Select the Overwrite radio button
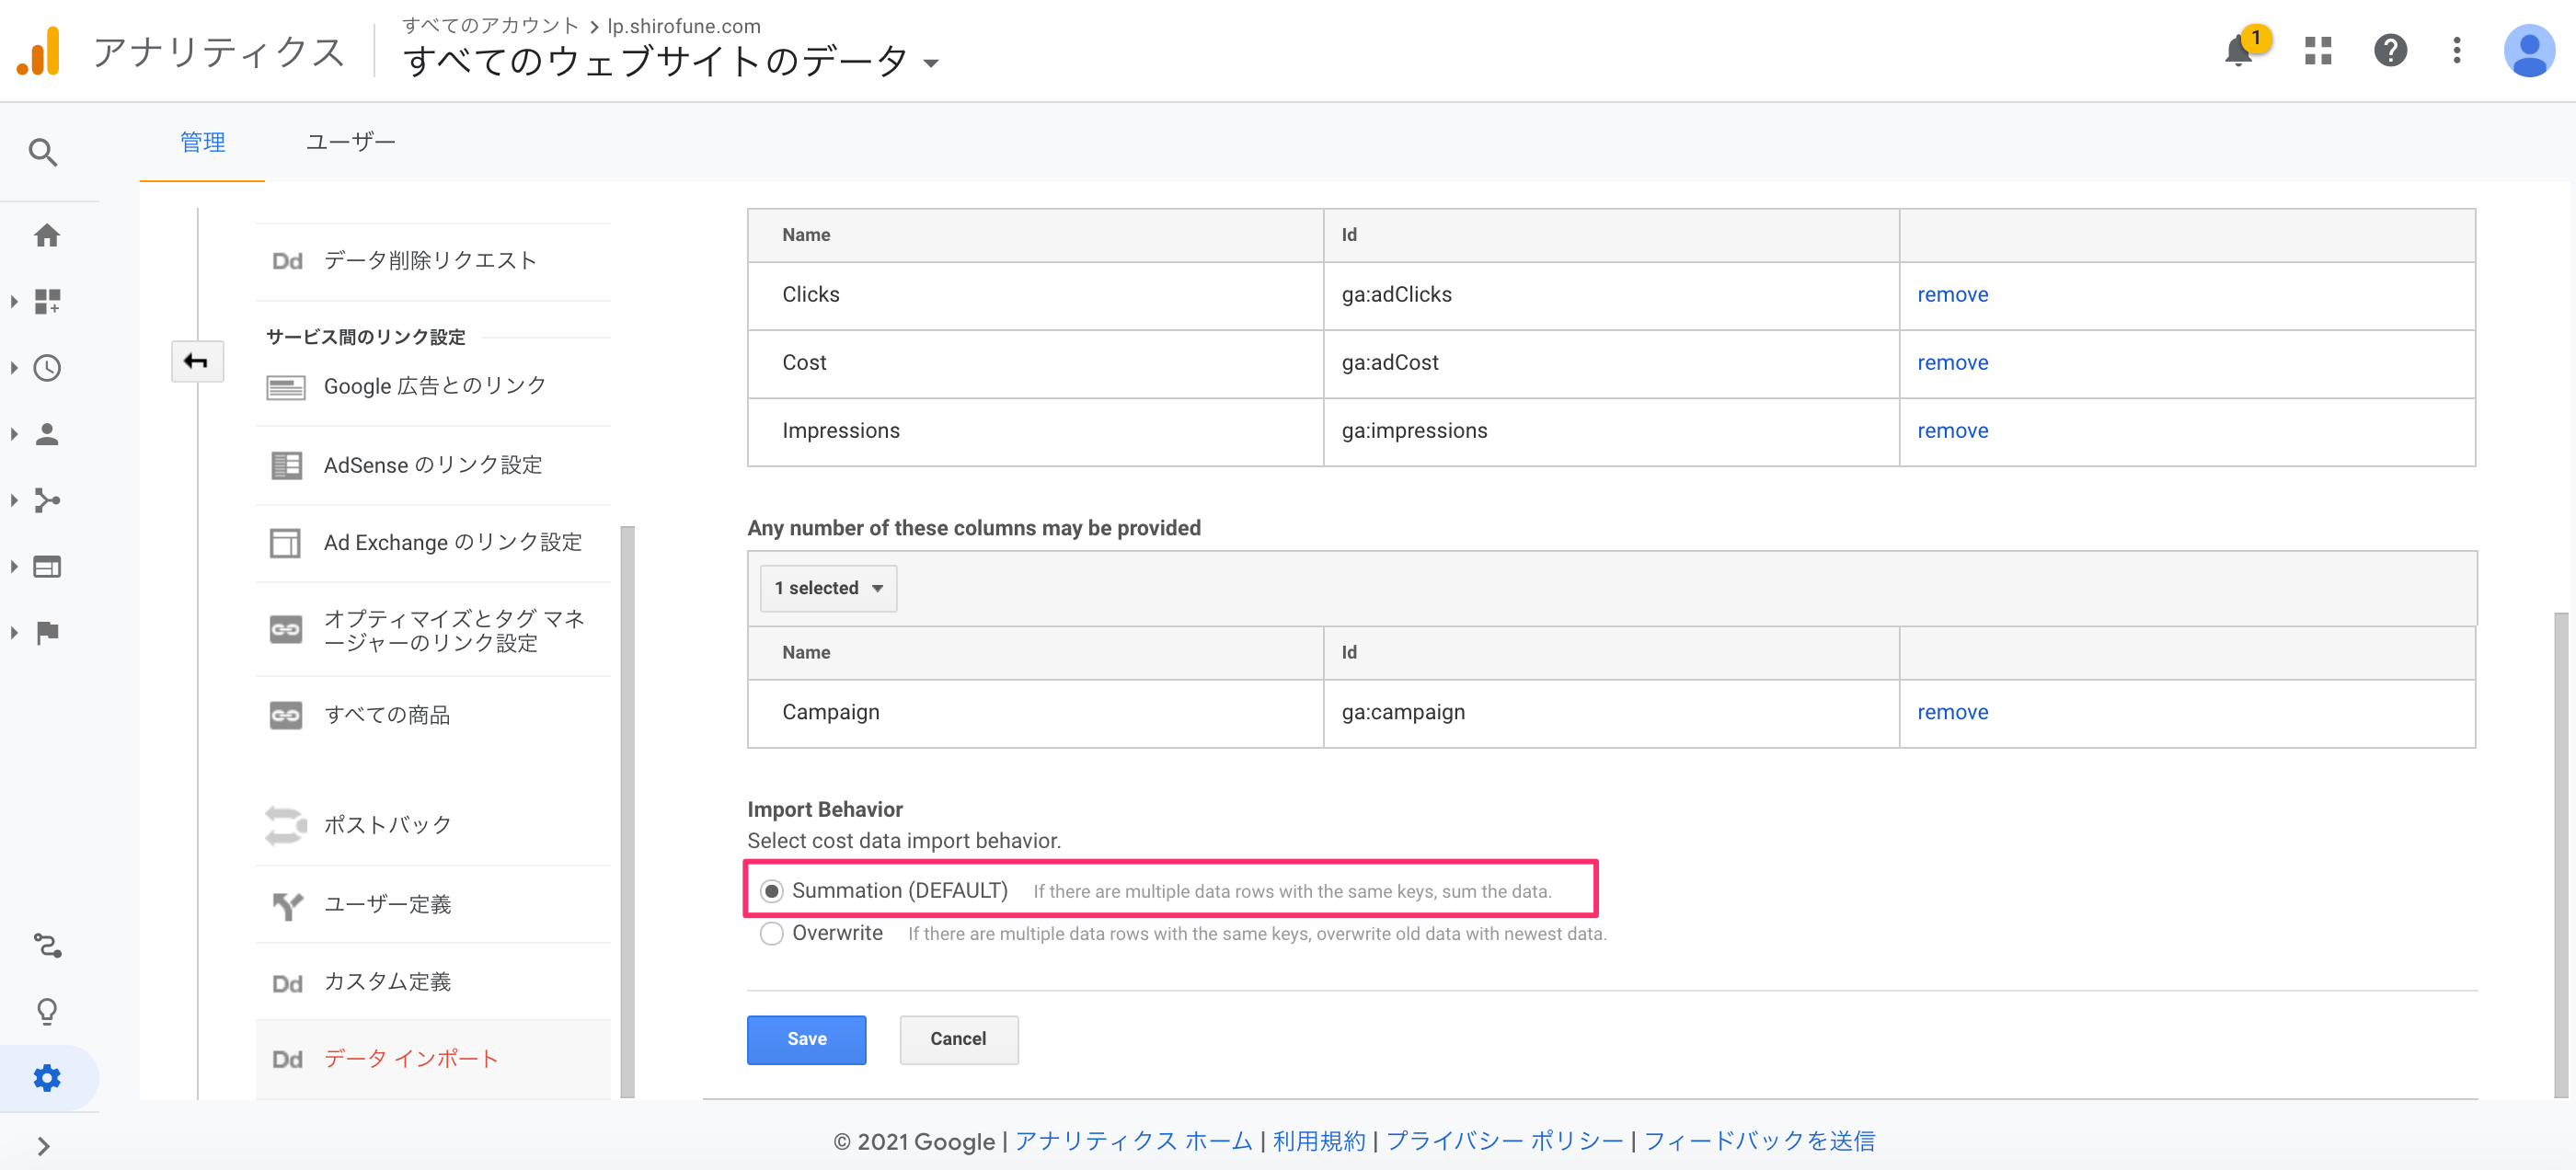Viewport: 2576px width, 1170px height. click(x=771, y=933)
